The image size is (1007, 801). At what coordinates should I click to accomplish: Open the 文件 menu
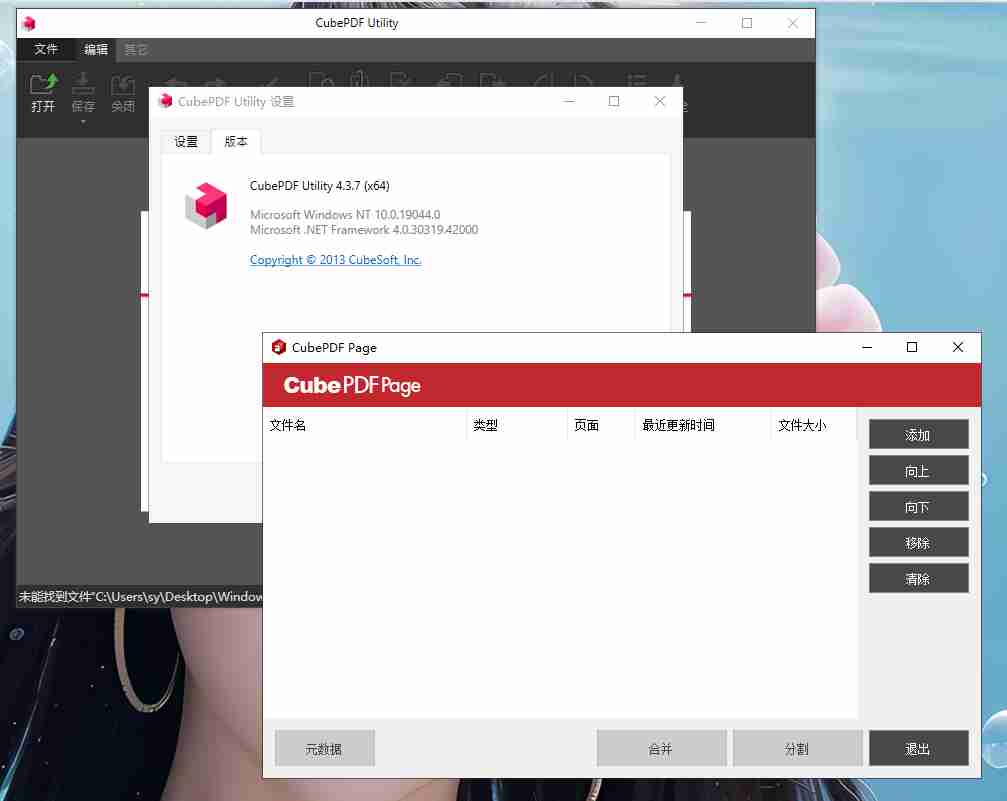point(46,49)
